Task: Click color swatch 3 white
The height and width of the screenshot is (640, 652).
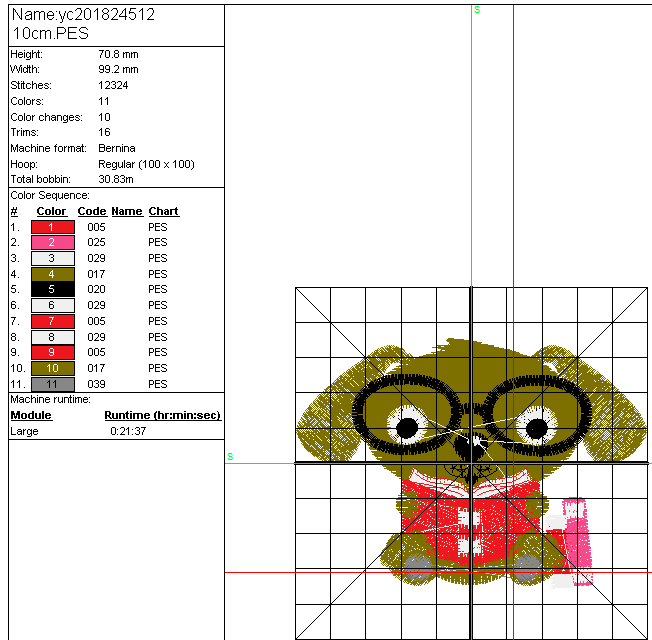Action: pos(53,258)
